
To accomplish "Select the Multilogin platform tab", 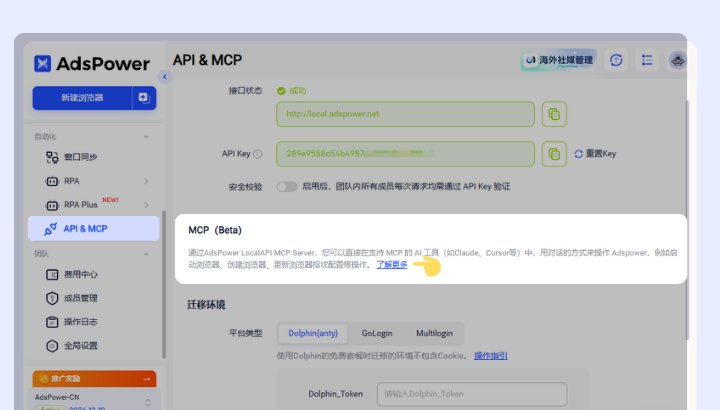I will (x=434, y=333).
